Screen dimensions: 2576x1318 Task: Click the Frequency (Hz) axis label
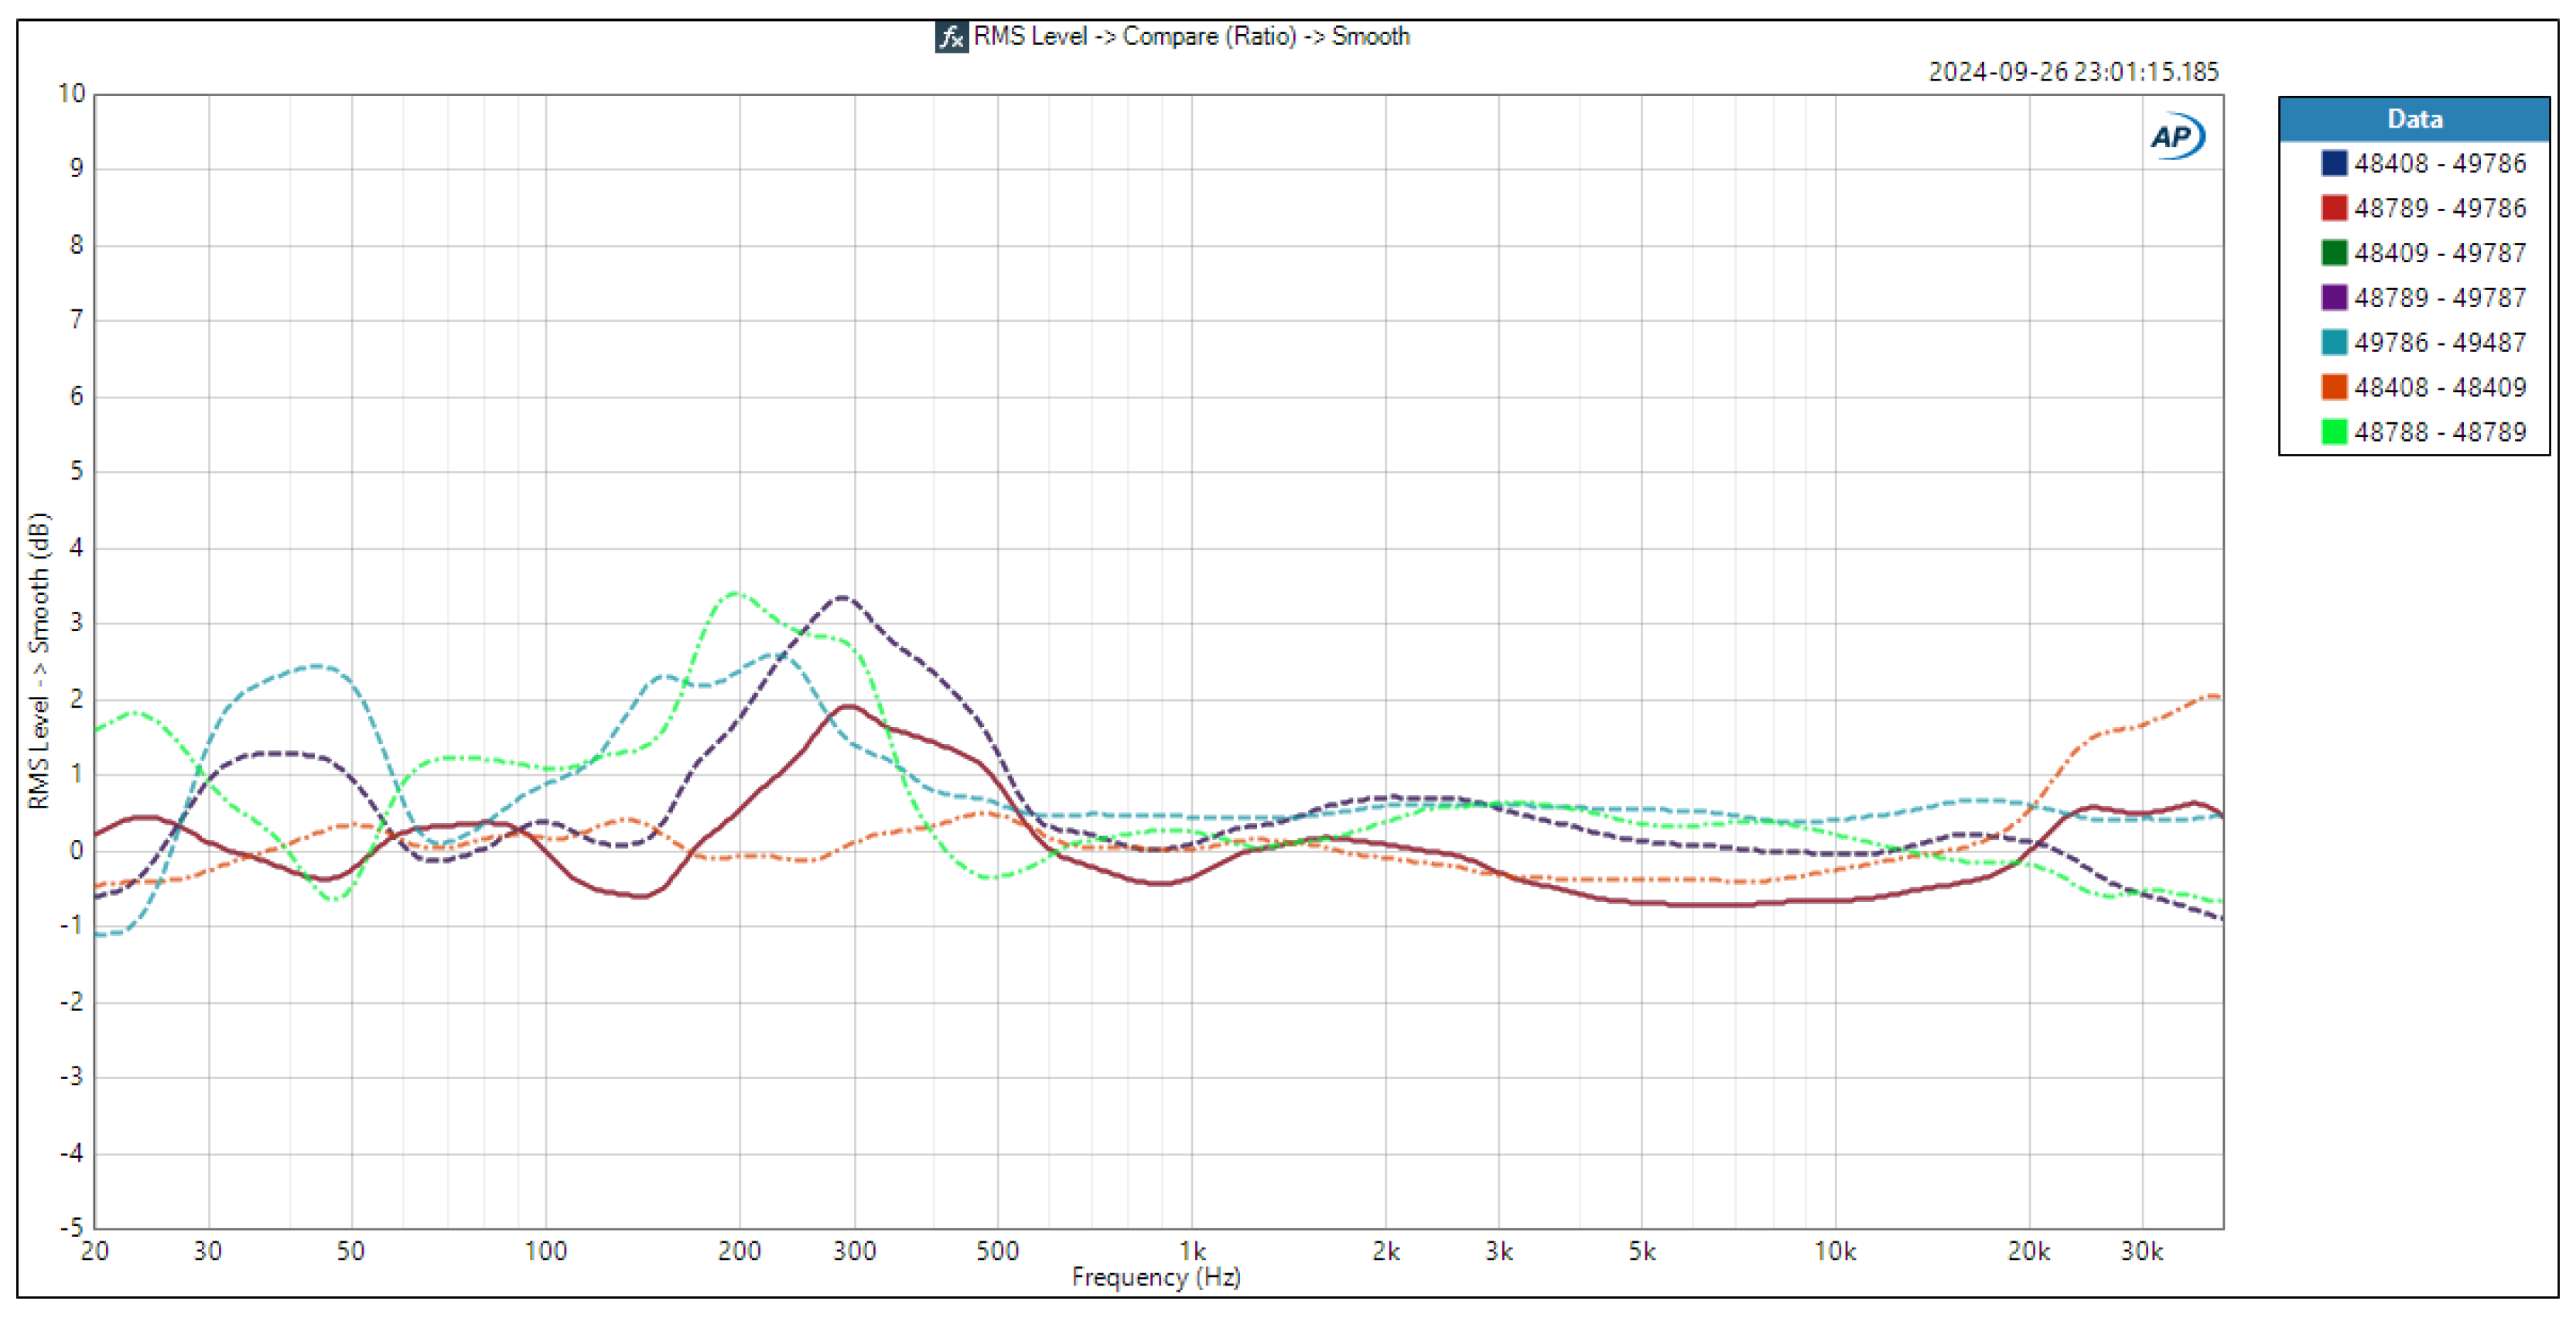click(x=1156, y=1277)
